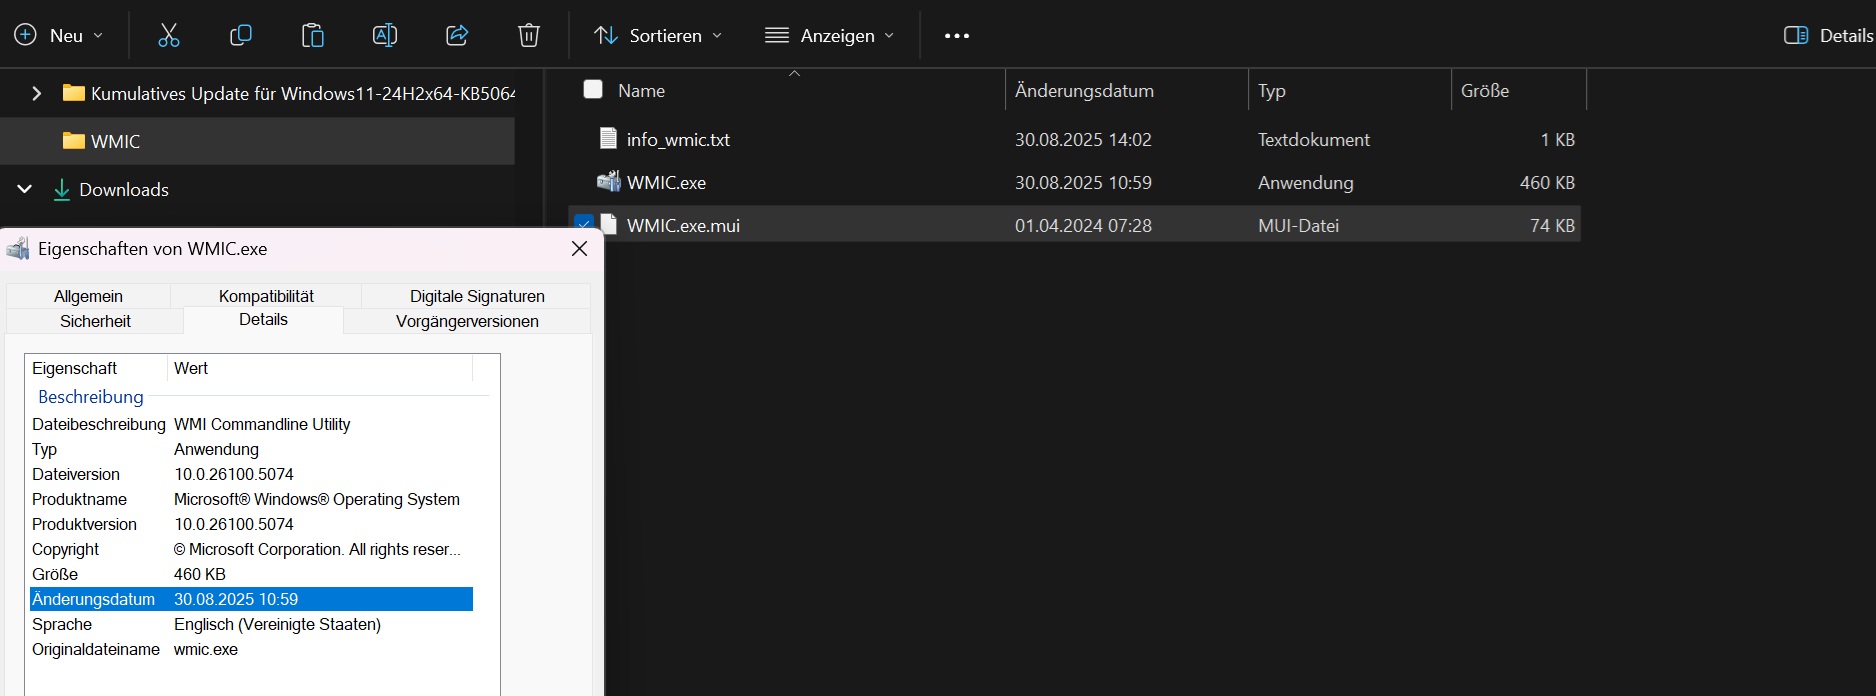Image resolution: width=1876 pixels, height=696 pixels.
Task: Click the properties dialog title bar icon
Action: pos(18,249)
